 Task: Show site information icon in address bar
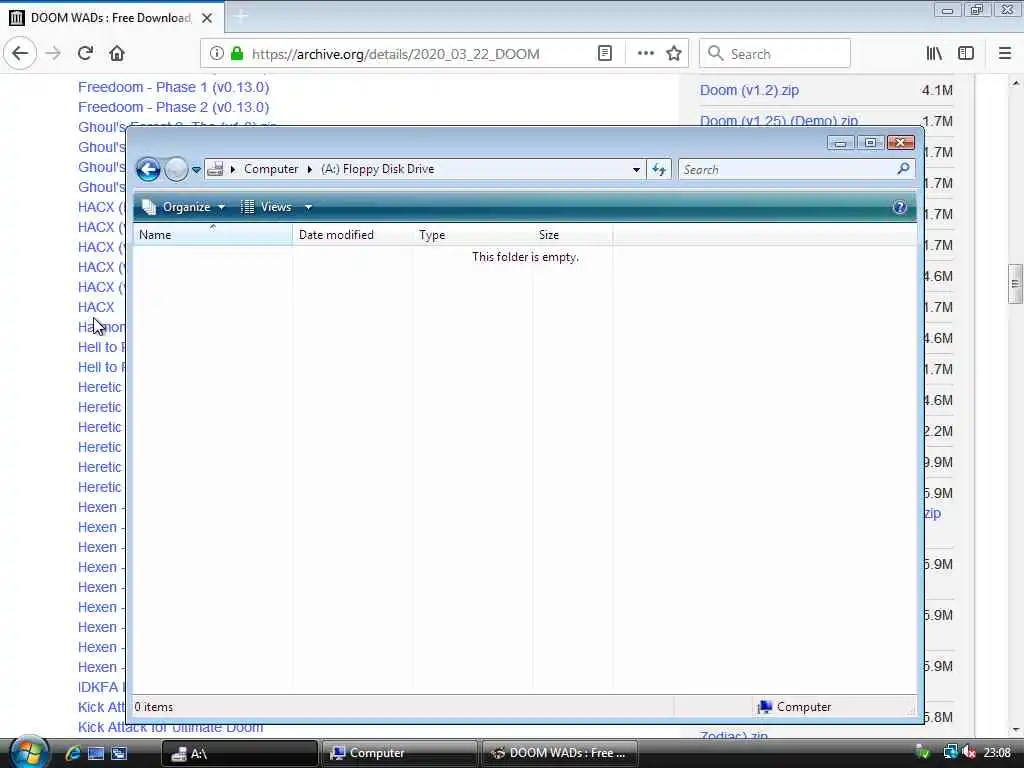click(216, 54)
